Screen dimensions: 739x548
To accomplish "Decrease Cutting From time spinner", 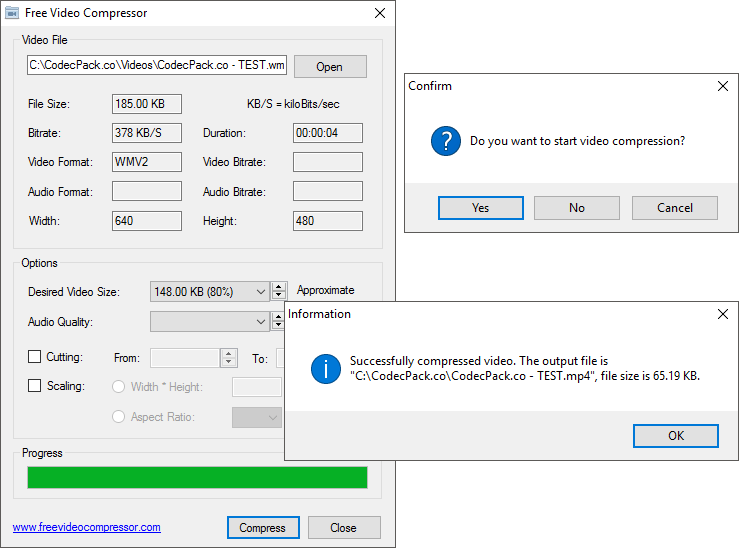I will point(229,362).
